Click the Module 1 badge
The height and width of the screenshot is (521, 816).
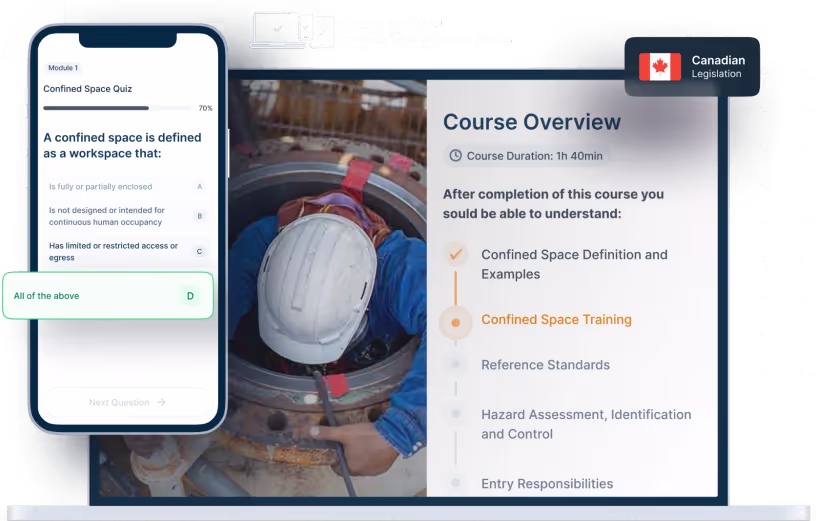(63, 68)
